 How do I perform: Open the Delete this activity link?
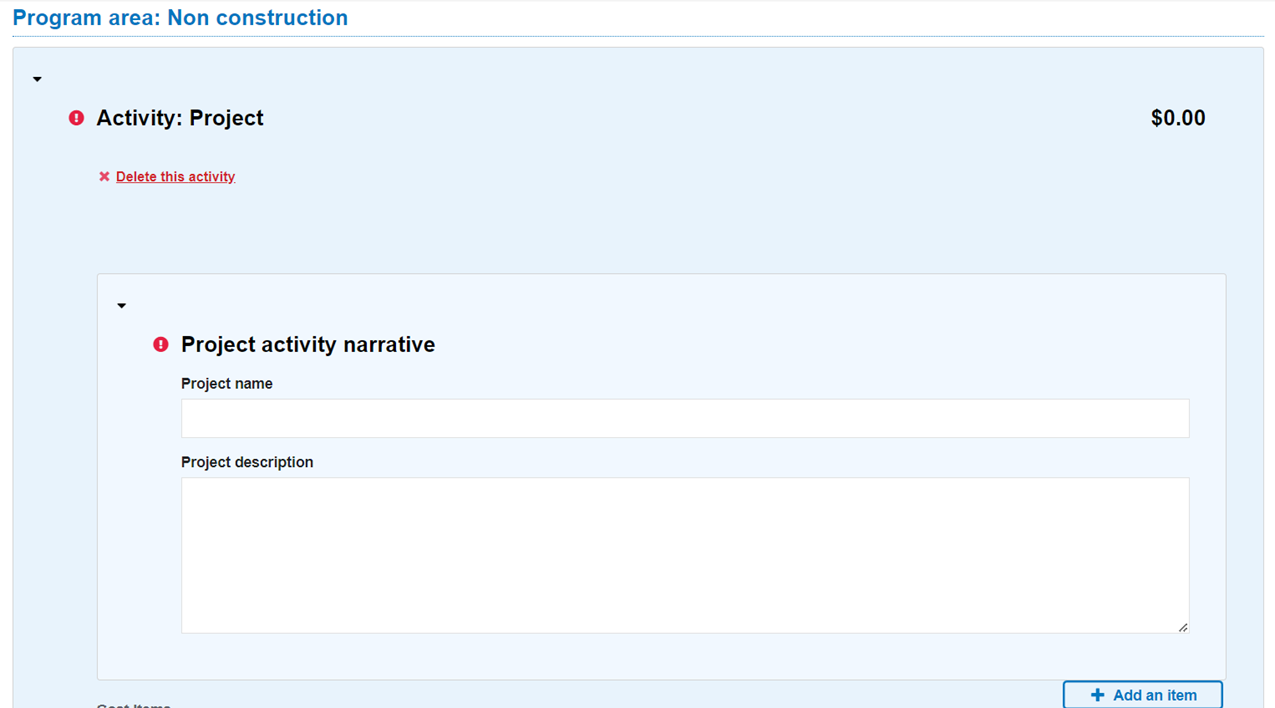coord(175,177)
